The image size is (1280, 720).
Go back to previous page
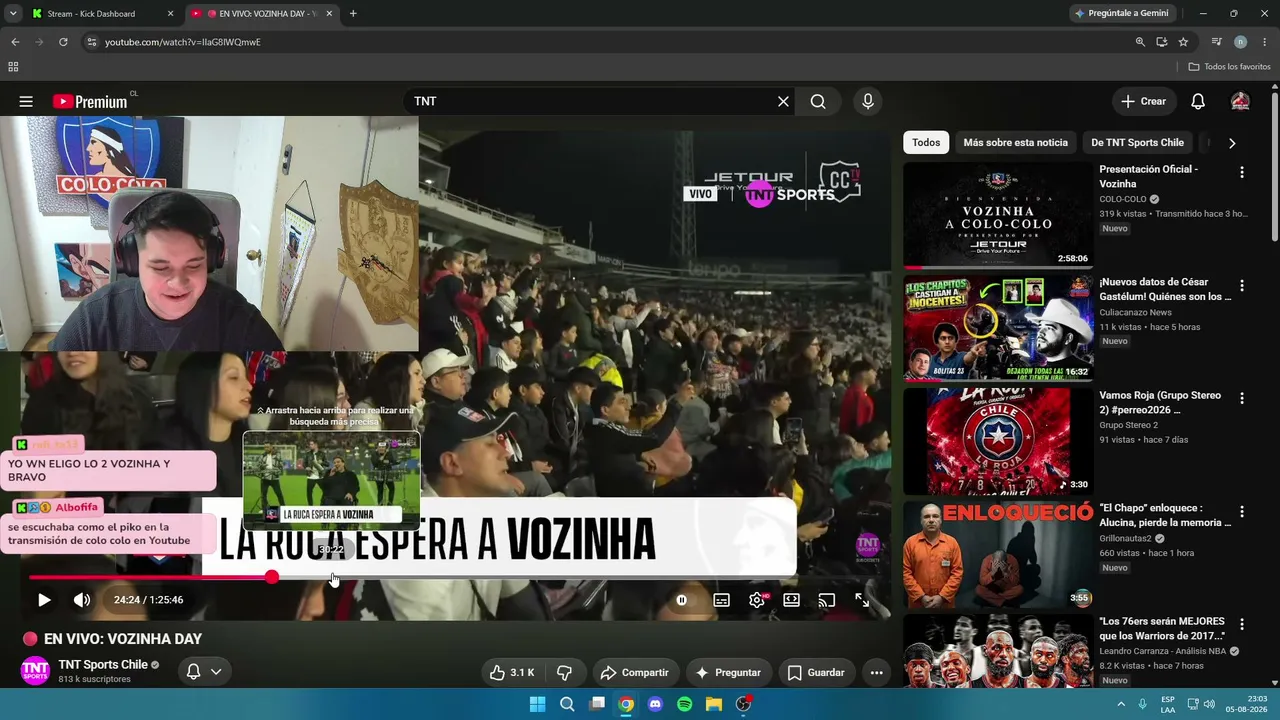pos(15,42)
